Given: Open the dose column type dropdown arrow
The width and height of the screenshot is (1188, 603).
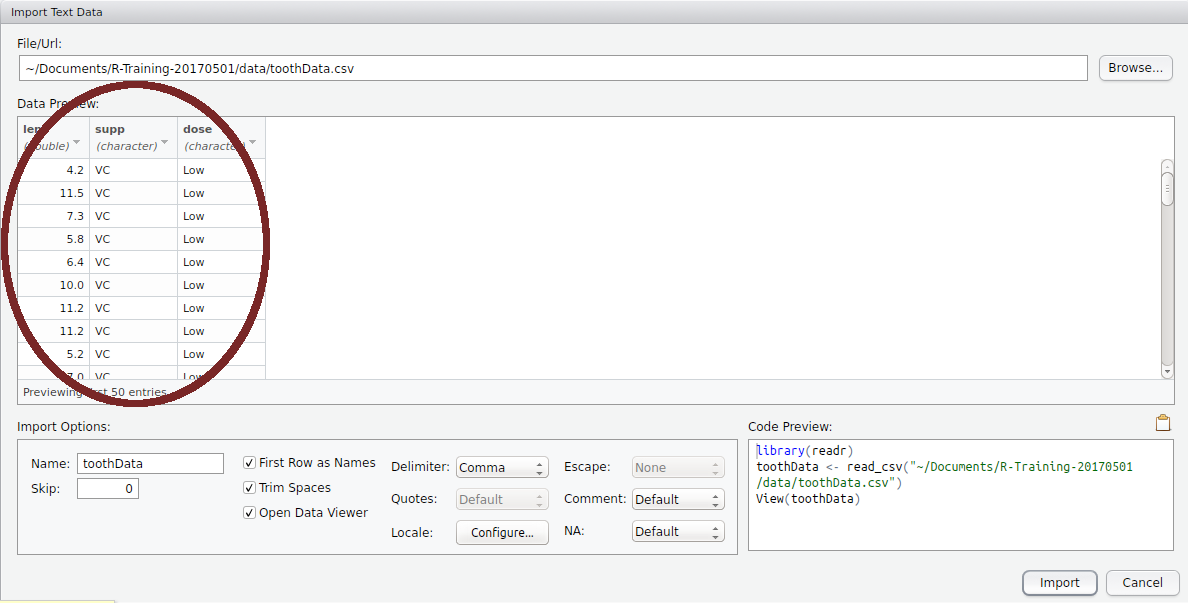Looking at the screenshot, I should click(252, 142).
